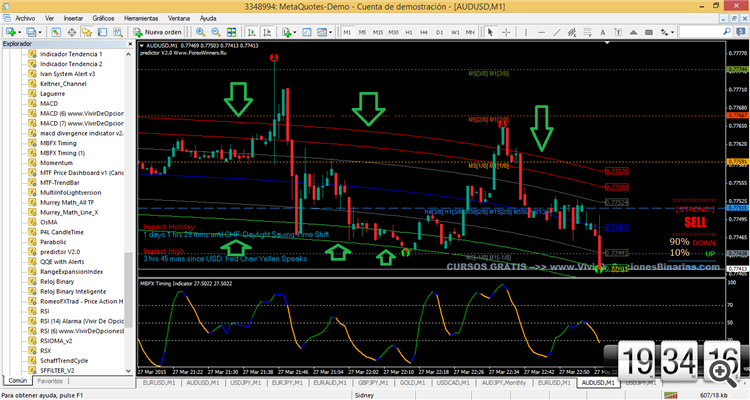The width and height of the screenshot is (750, 400).
Task: Zoom out on the chart
Action: pos(216,32)
